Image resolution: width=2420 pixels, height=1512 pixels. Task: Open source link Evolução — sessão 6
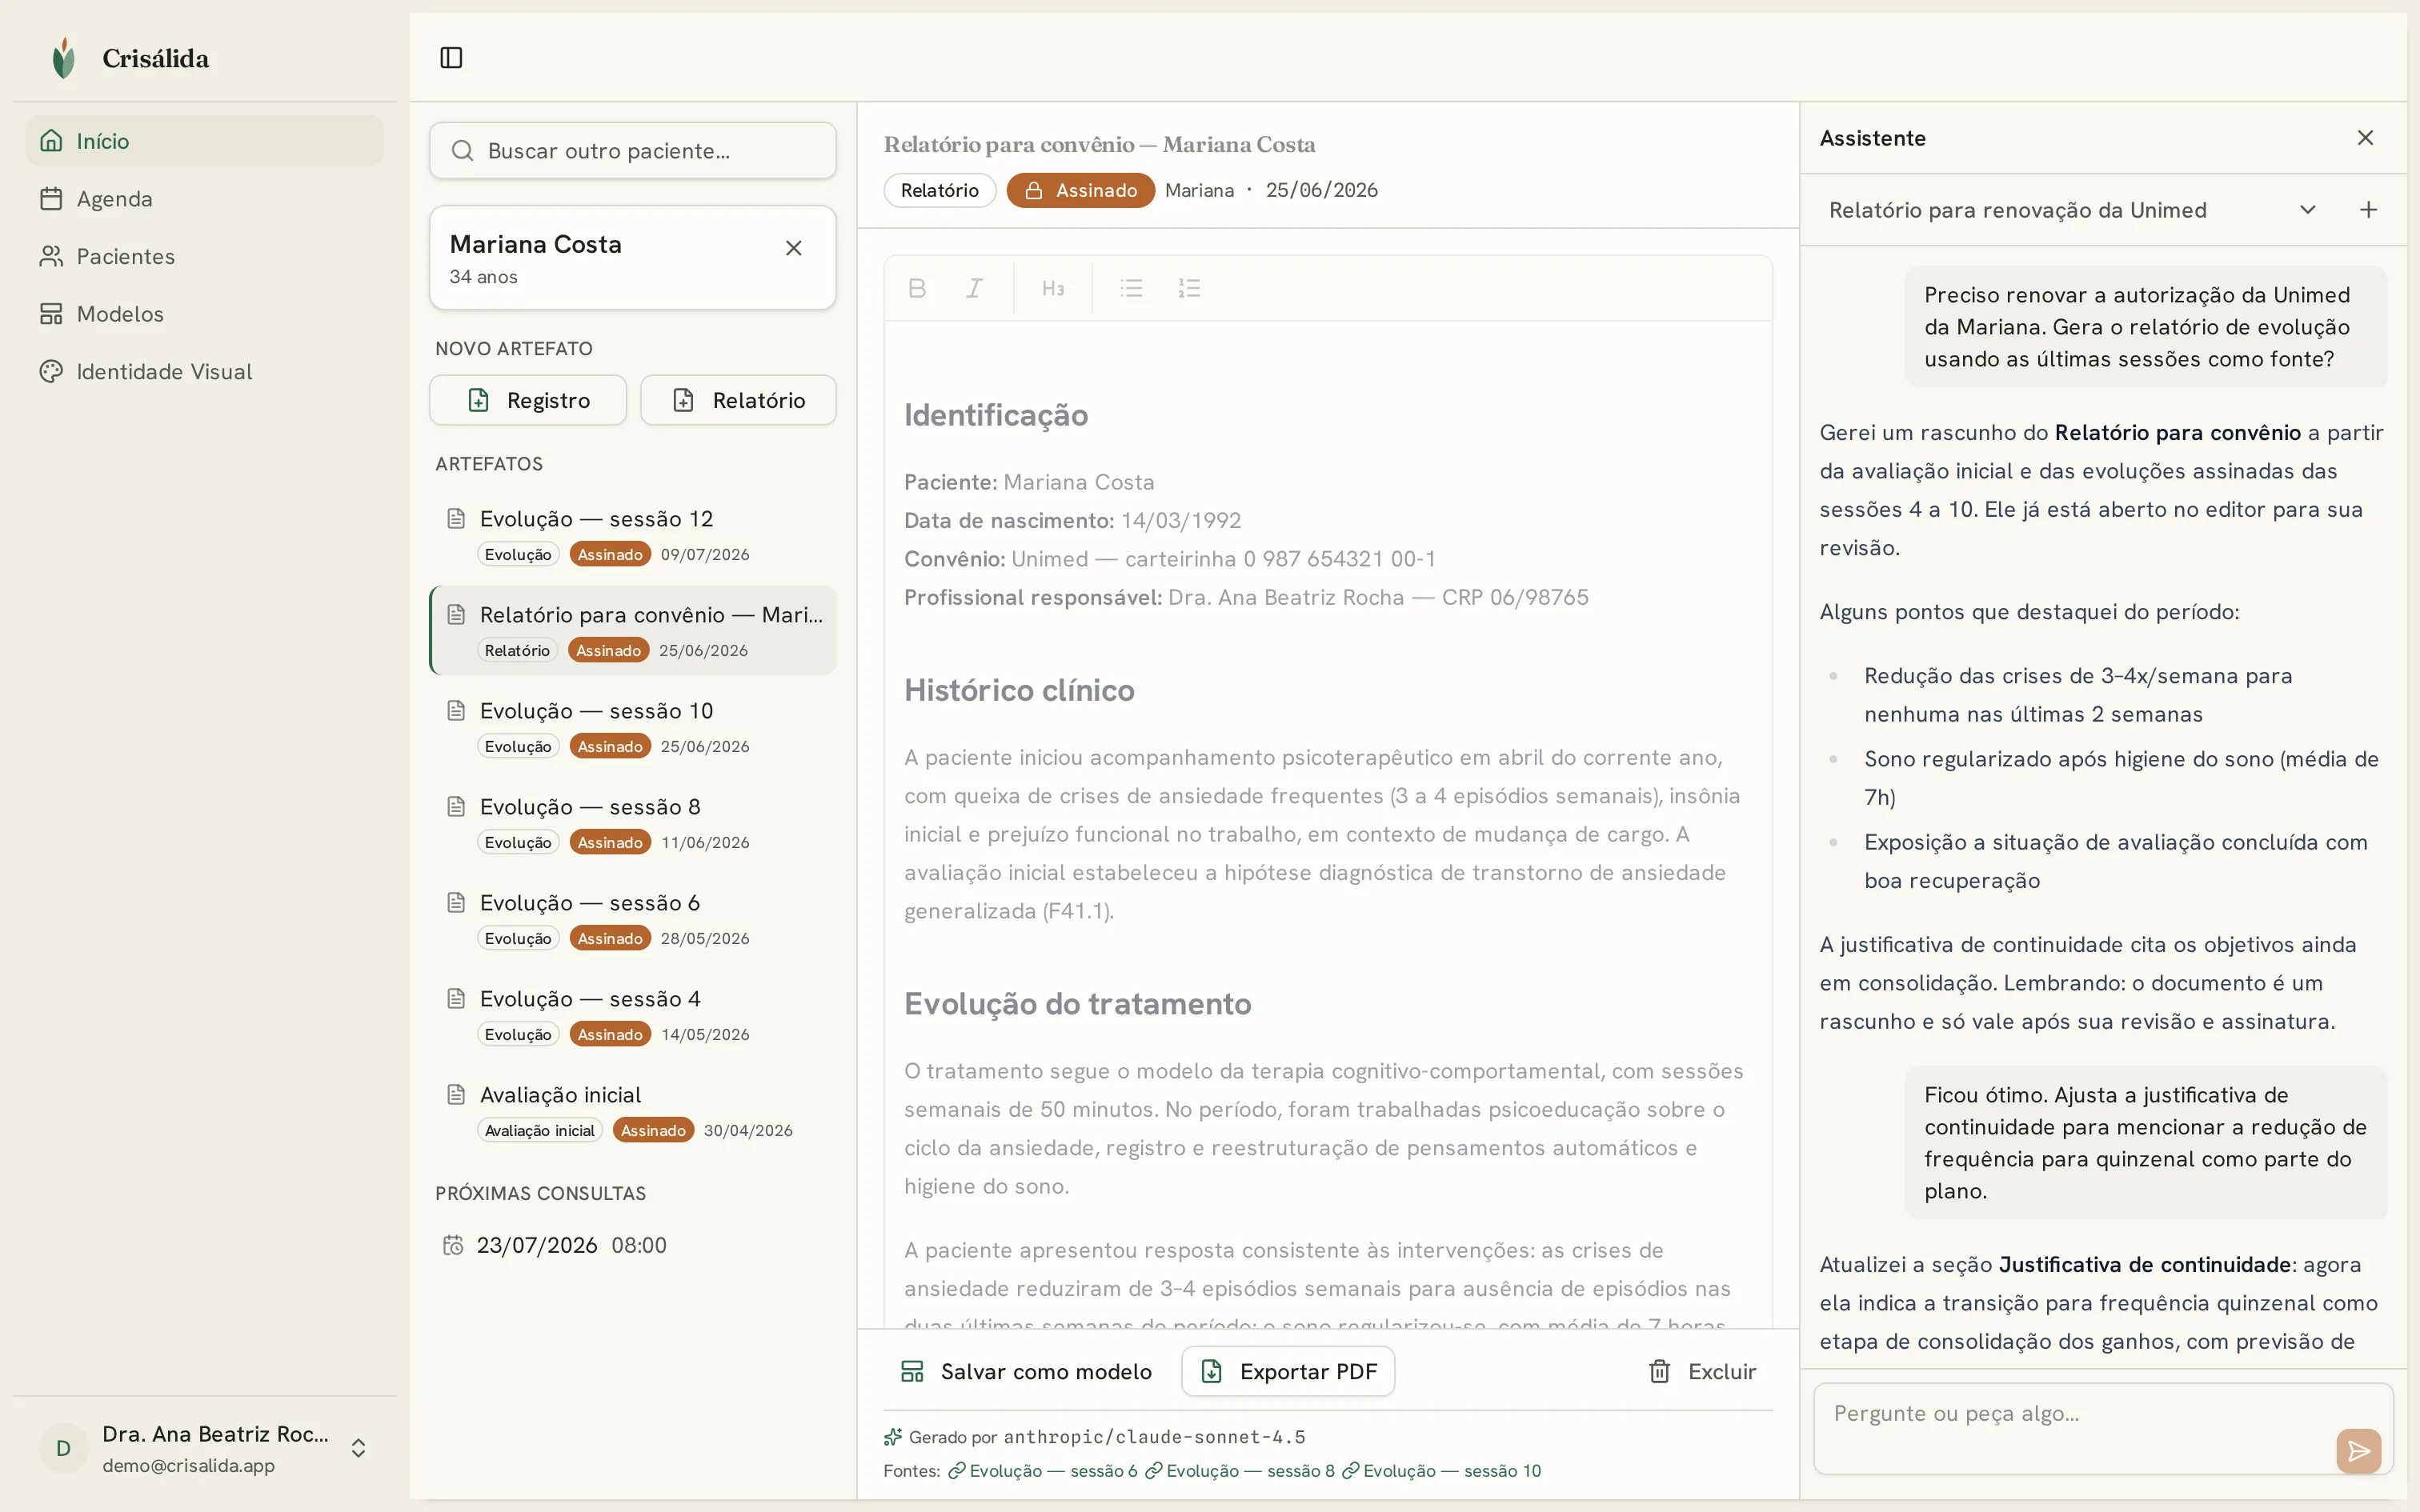(1042, 1470)
